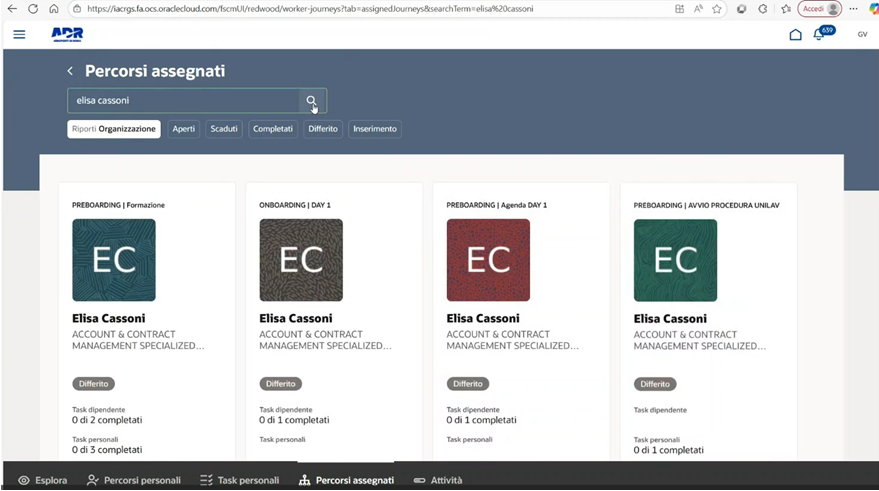Viewport: 879px width, 491px height.
Task: Reload the page with browser refresh
Action: tap(33, 9)
